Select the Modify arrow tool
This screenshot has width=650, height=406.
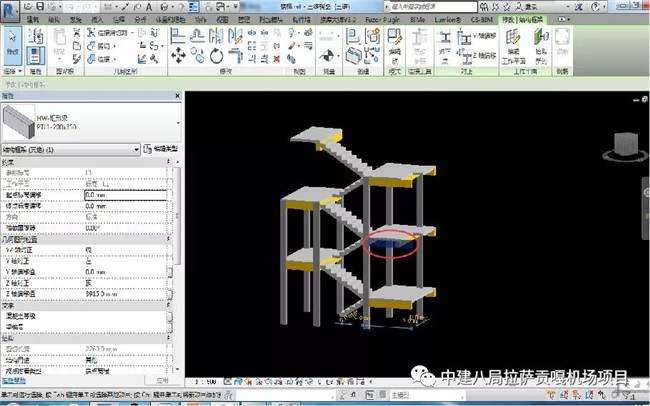12,44
